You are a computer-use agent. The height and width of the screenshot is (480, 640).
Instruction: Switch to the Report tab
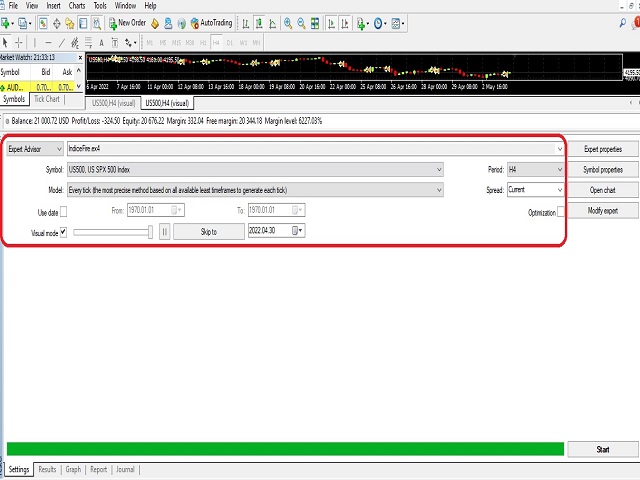coord(98,469)
